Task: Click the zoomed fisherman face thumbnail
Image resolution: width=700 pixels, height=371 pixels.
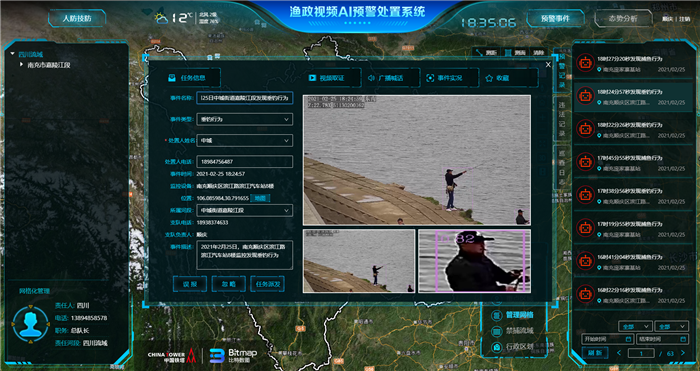Action: (x=475, y=261)
